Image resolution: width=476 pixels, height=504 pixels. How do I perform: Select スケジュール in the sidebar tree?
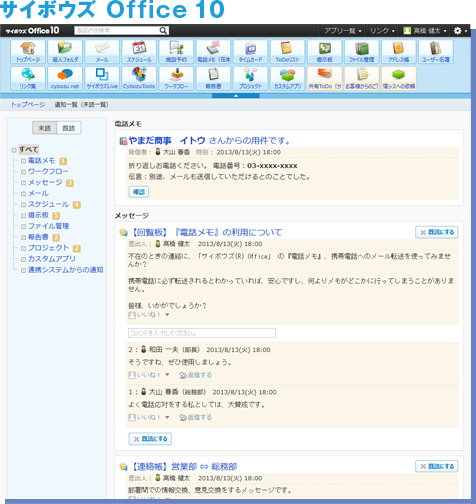point(48,204)
